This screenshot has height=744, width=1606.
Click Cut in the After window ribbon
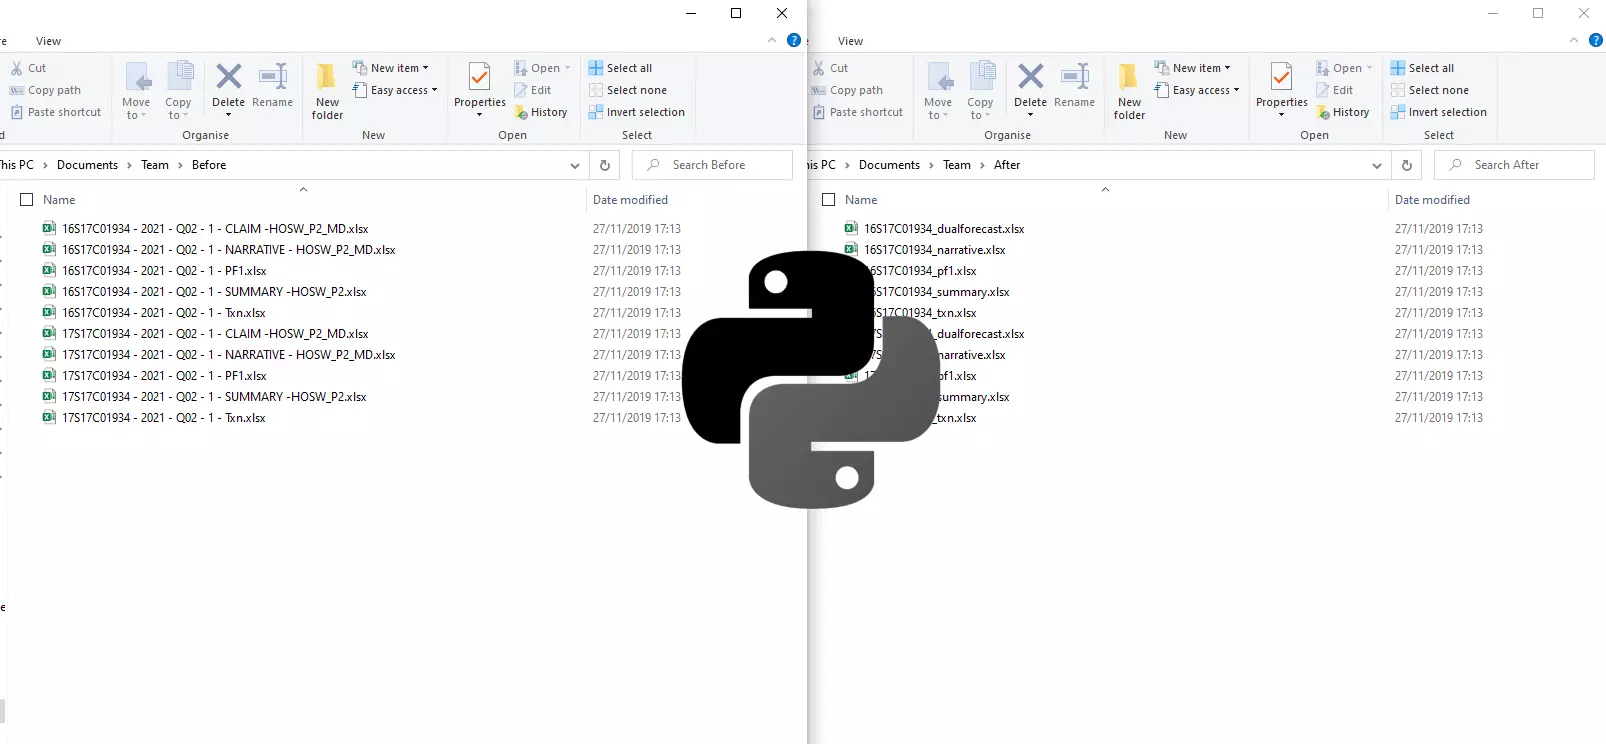tap(830, 68)
